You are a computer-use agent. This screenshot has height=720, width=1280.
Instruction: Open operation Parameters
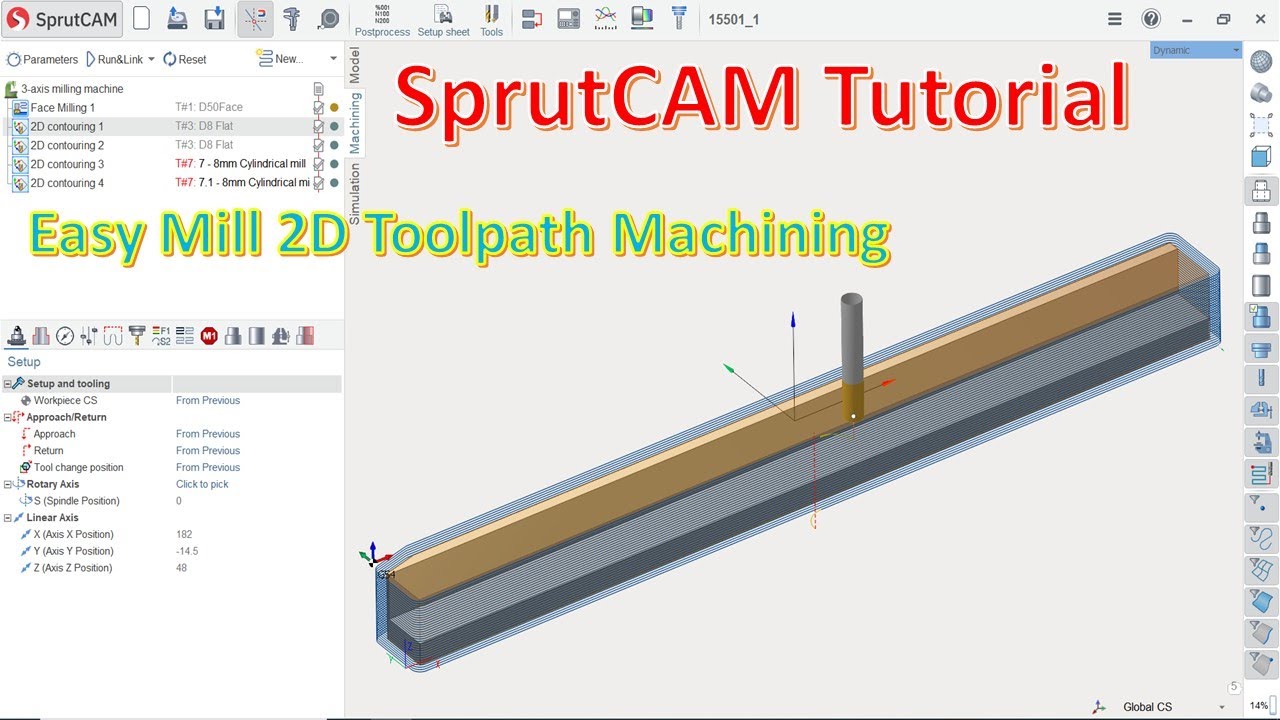tap(42, 59)
